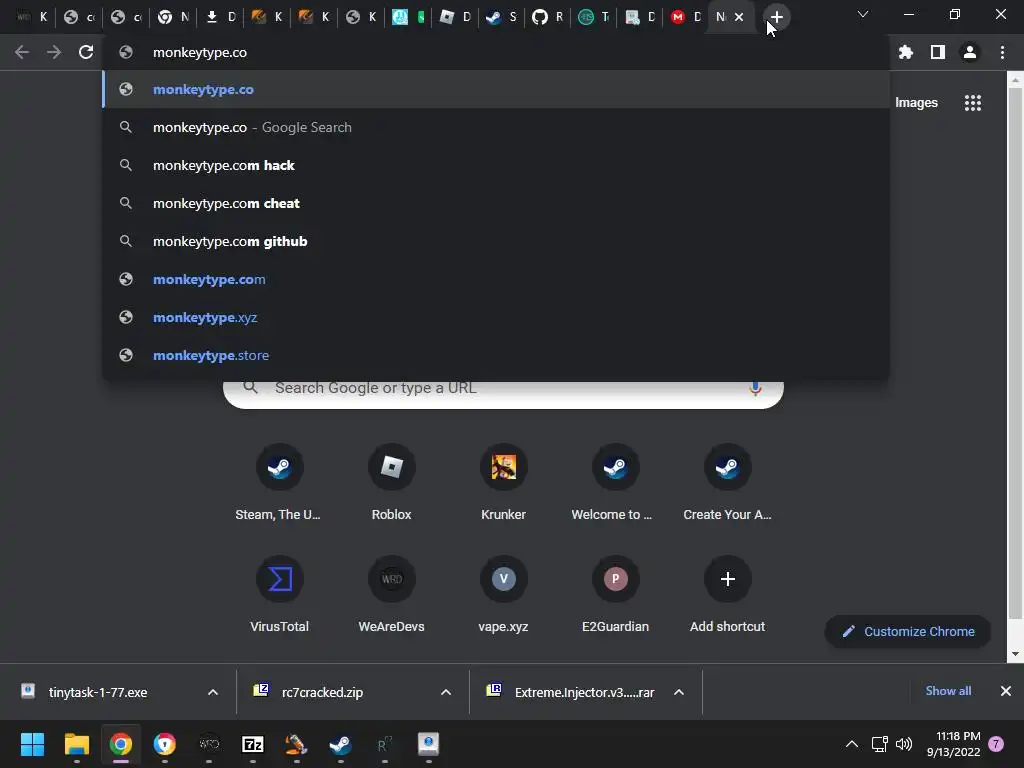Switch to the red M icon tab
This screenshot has height=768, width=1024.
(x=686, y=17)
